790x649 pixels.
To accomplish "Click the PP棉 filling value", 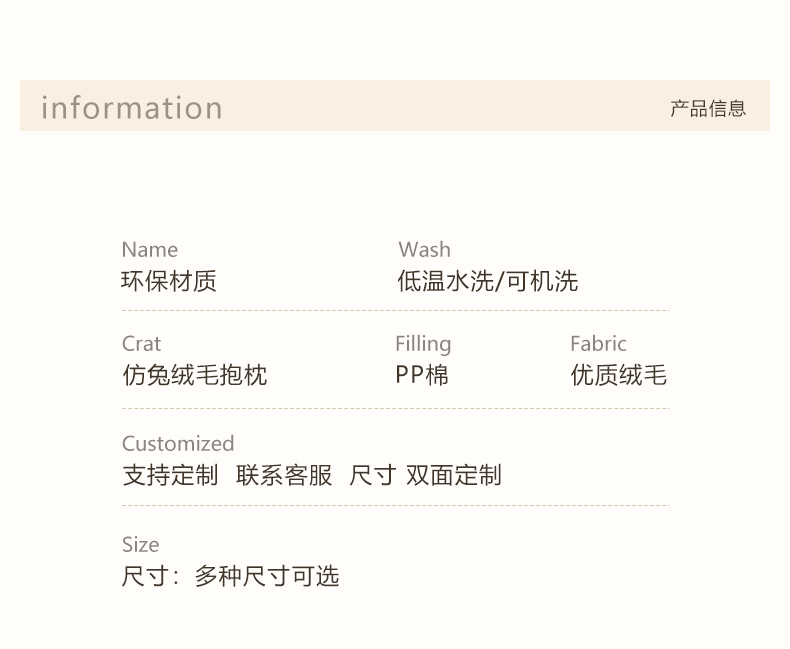I will click(422, 375).
